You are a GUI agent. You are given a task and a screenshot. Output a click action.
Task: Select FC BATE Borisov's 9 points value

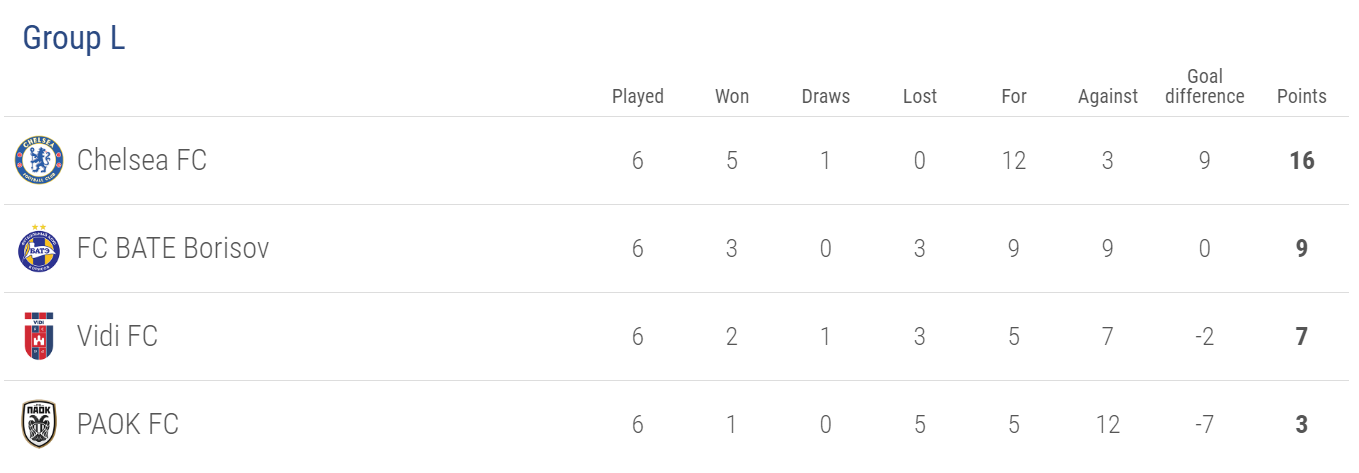click(x=1302, y=248)
